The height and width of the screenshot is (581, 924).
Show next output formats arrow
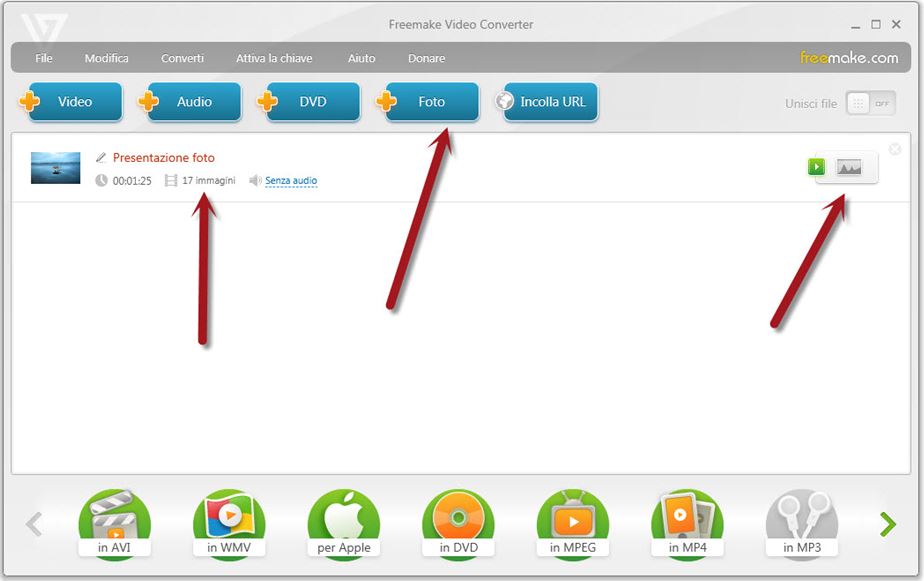887,524
